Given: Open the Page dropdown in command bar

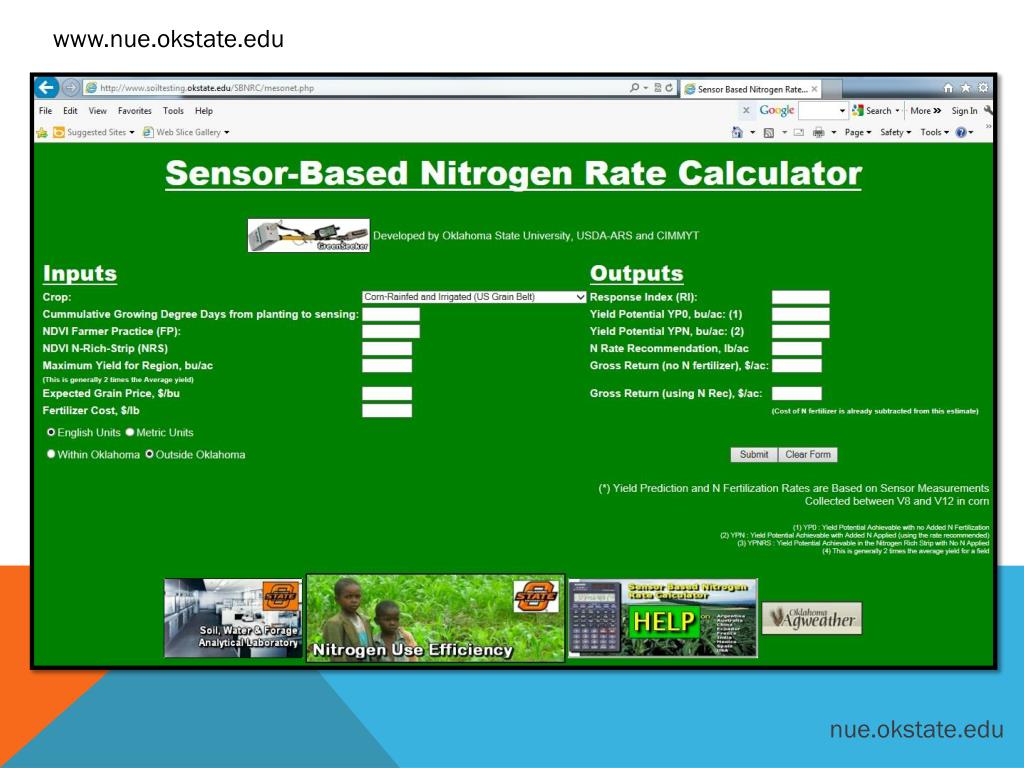Looking at the screenshot, I should (x=857, y=133).
